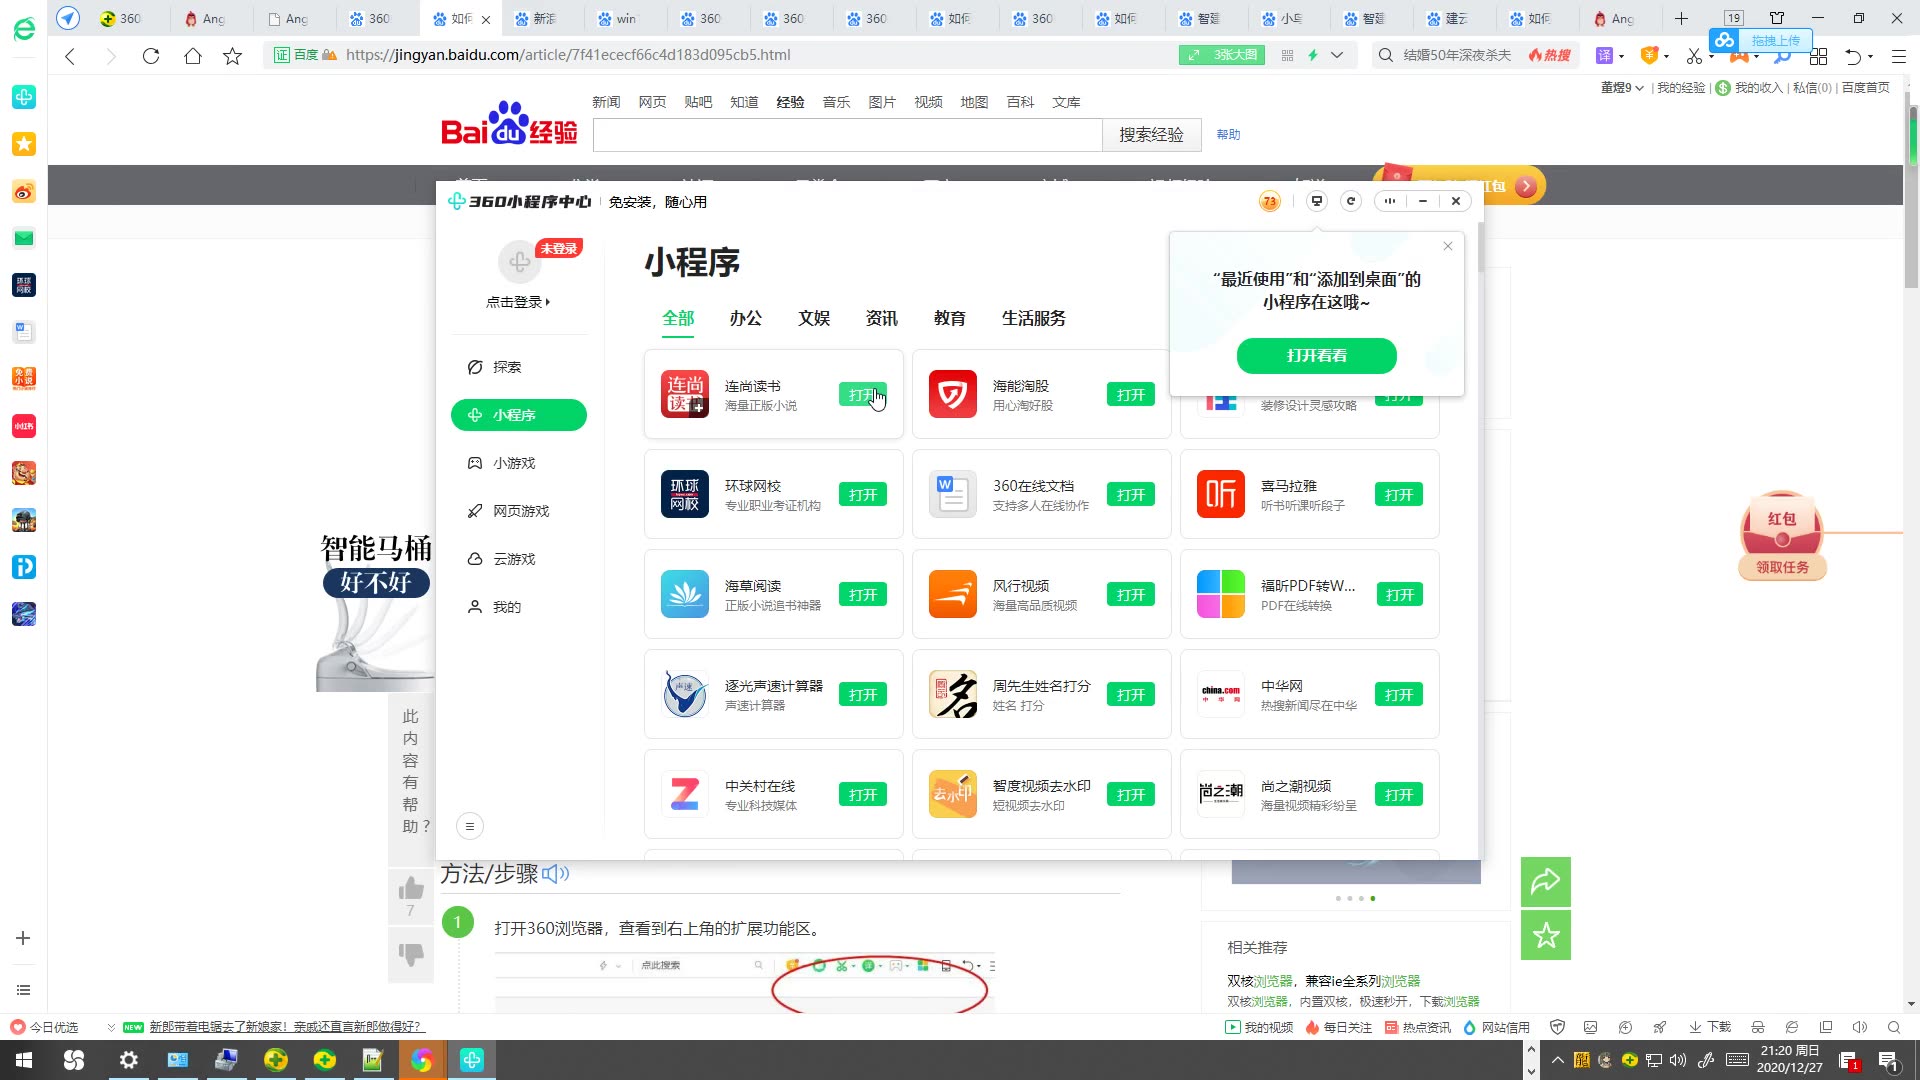Show hidden system tray icons
Screen dimensions: 1920x1080
[x=1557, y=1060]
